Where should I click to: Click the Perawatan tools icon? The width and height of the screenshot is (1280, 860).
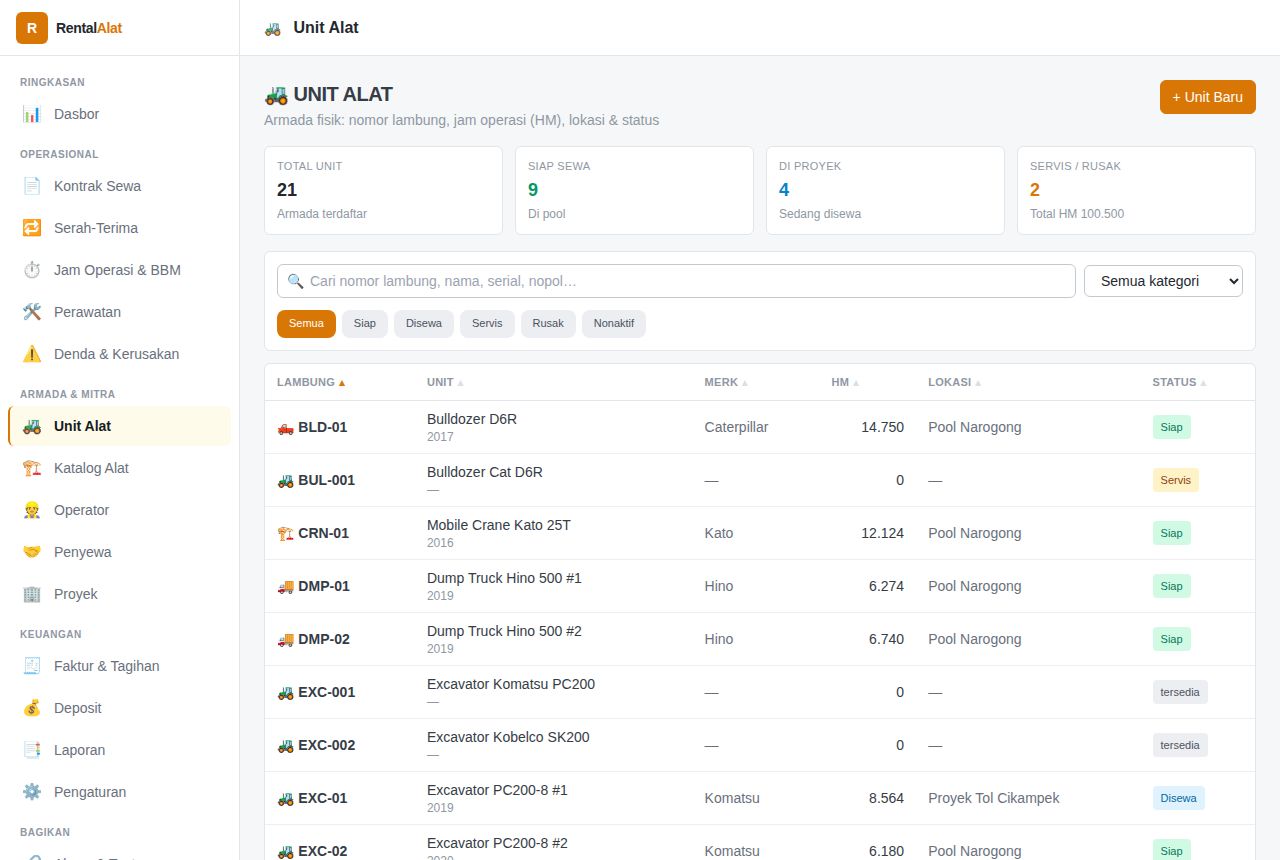[32, 312]
